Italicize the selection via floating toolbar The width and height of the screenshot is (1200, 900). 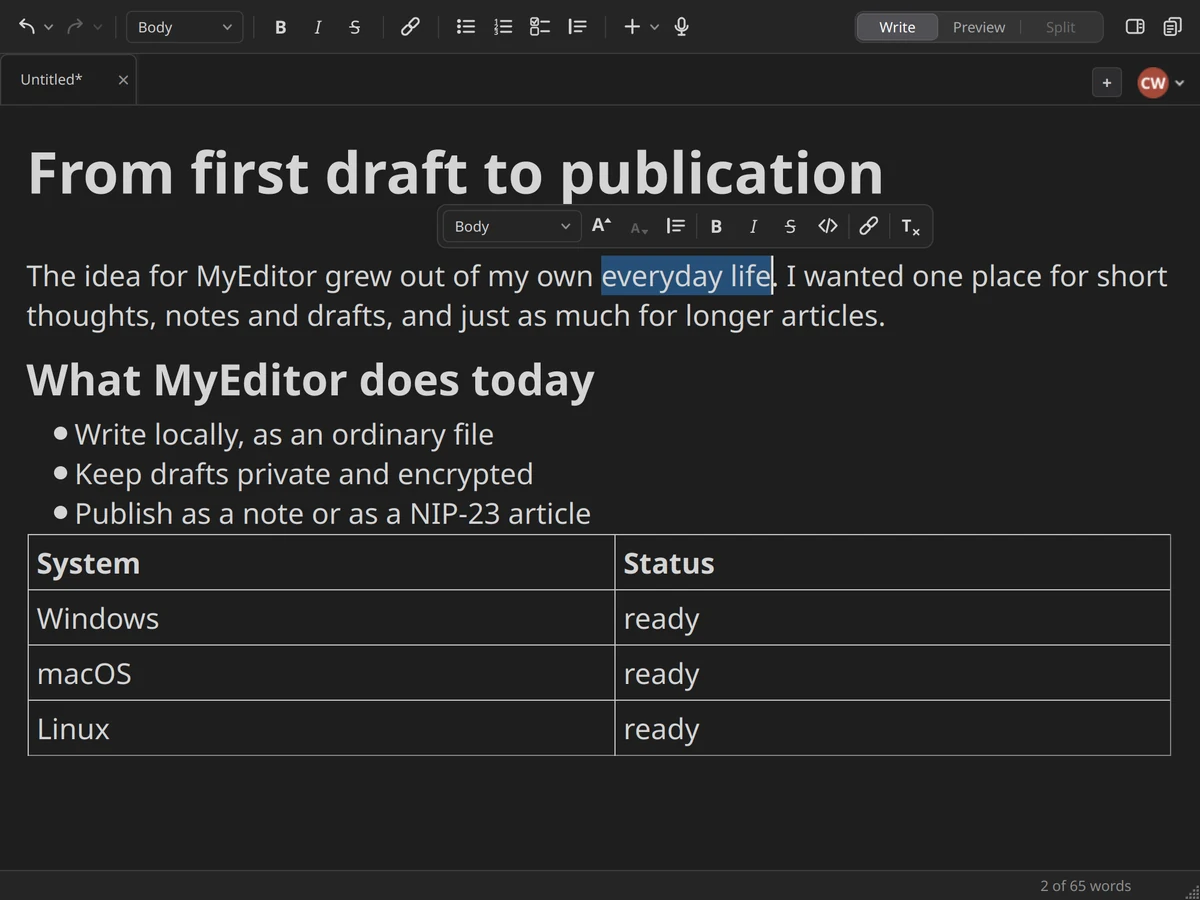tap(754, 227)
